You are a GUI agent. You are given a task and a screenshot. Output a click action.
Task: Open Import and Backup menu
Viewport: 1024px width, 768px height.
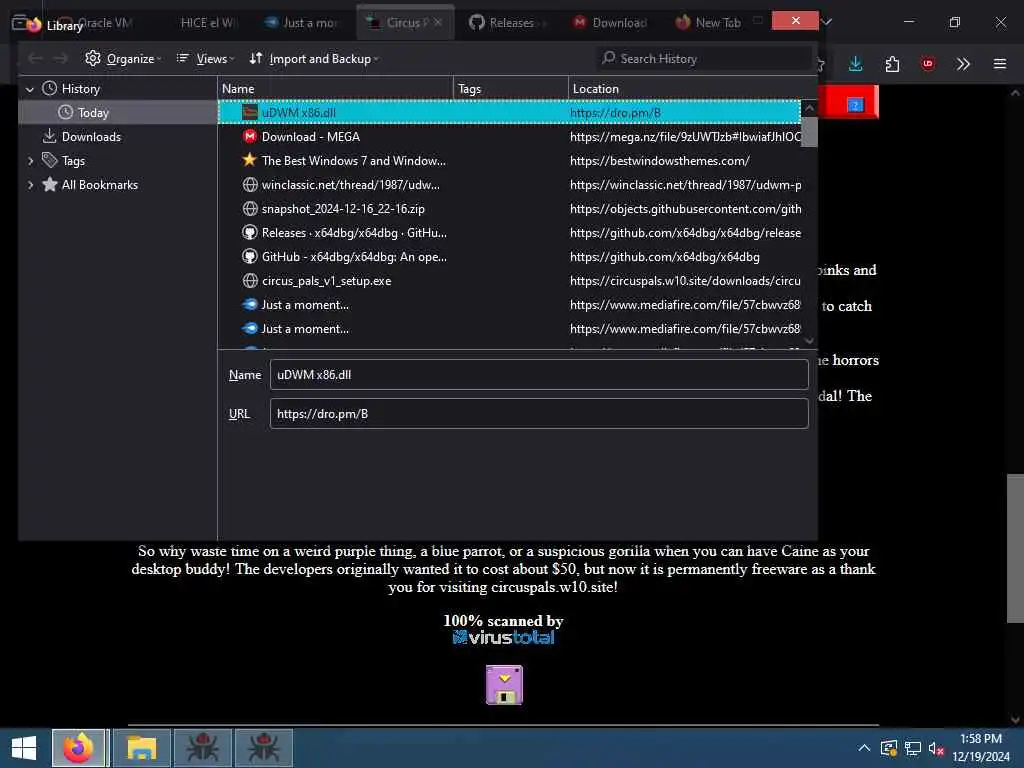pos(313,59)
